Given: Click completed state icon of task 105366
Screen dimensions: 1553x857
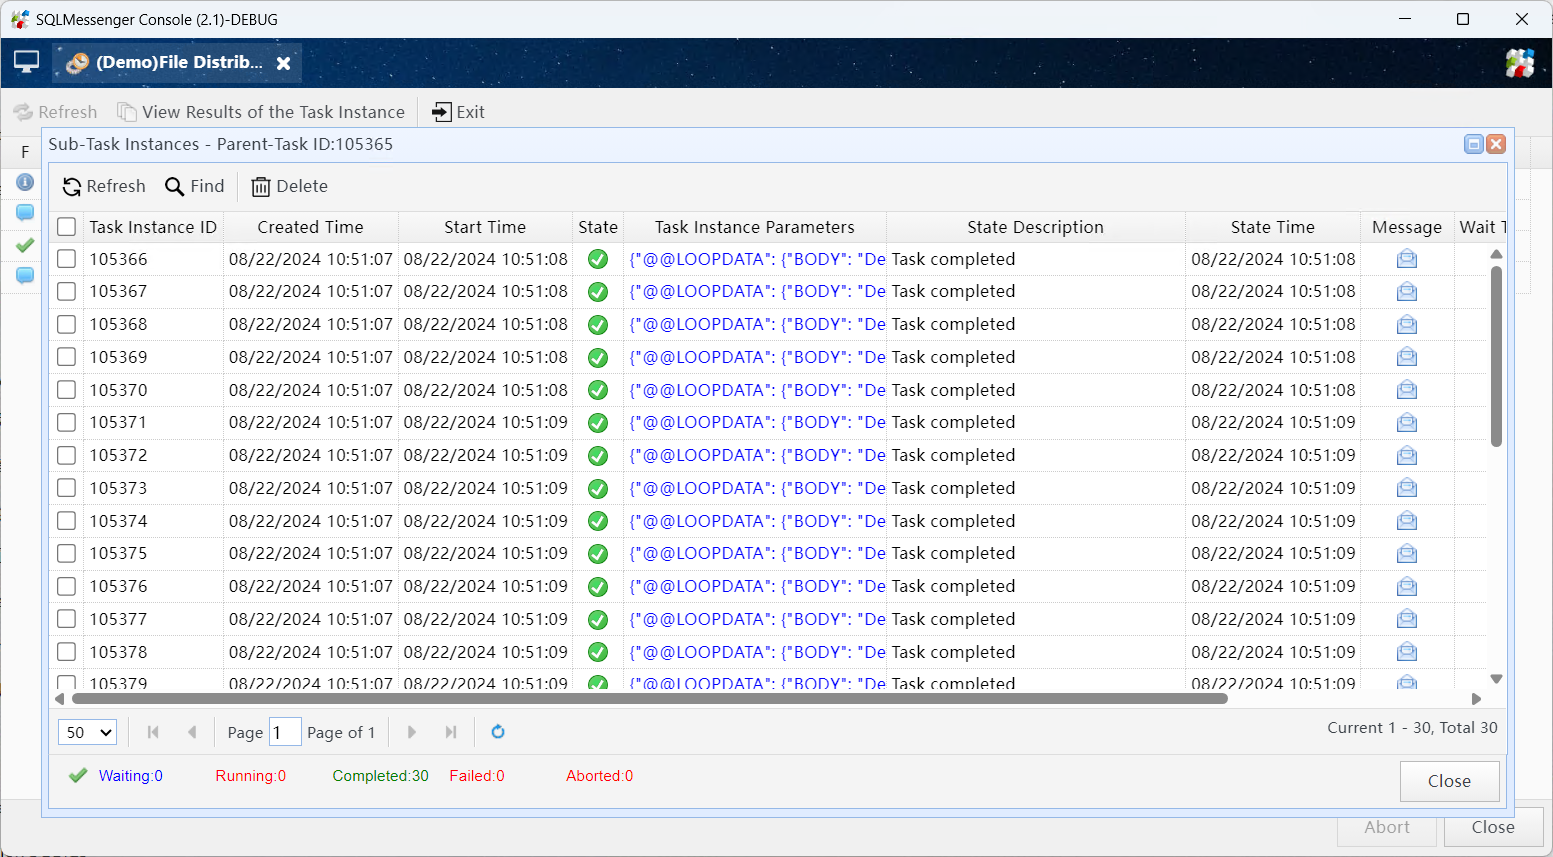Looking at the screenshot, I should (598, 259).
